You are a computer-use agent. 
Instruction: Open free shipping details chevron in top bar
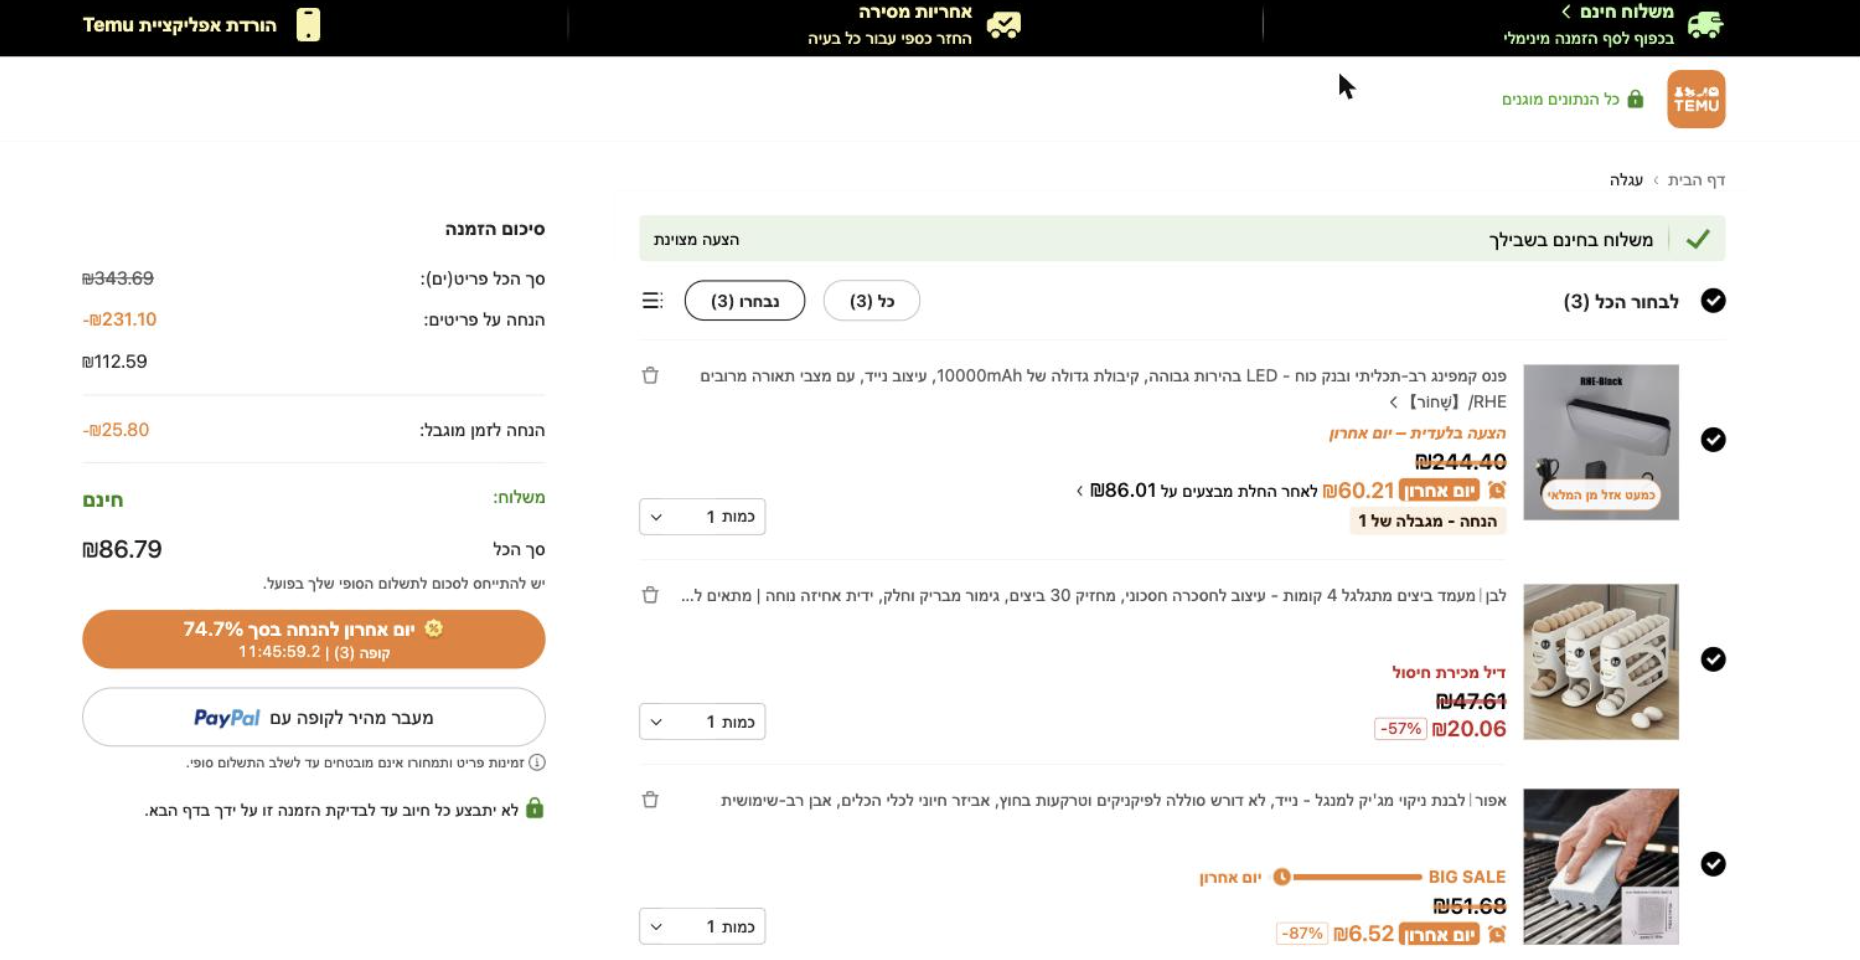click(1566, 12)
